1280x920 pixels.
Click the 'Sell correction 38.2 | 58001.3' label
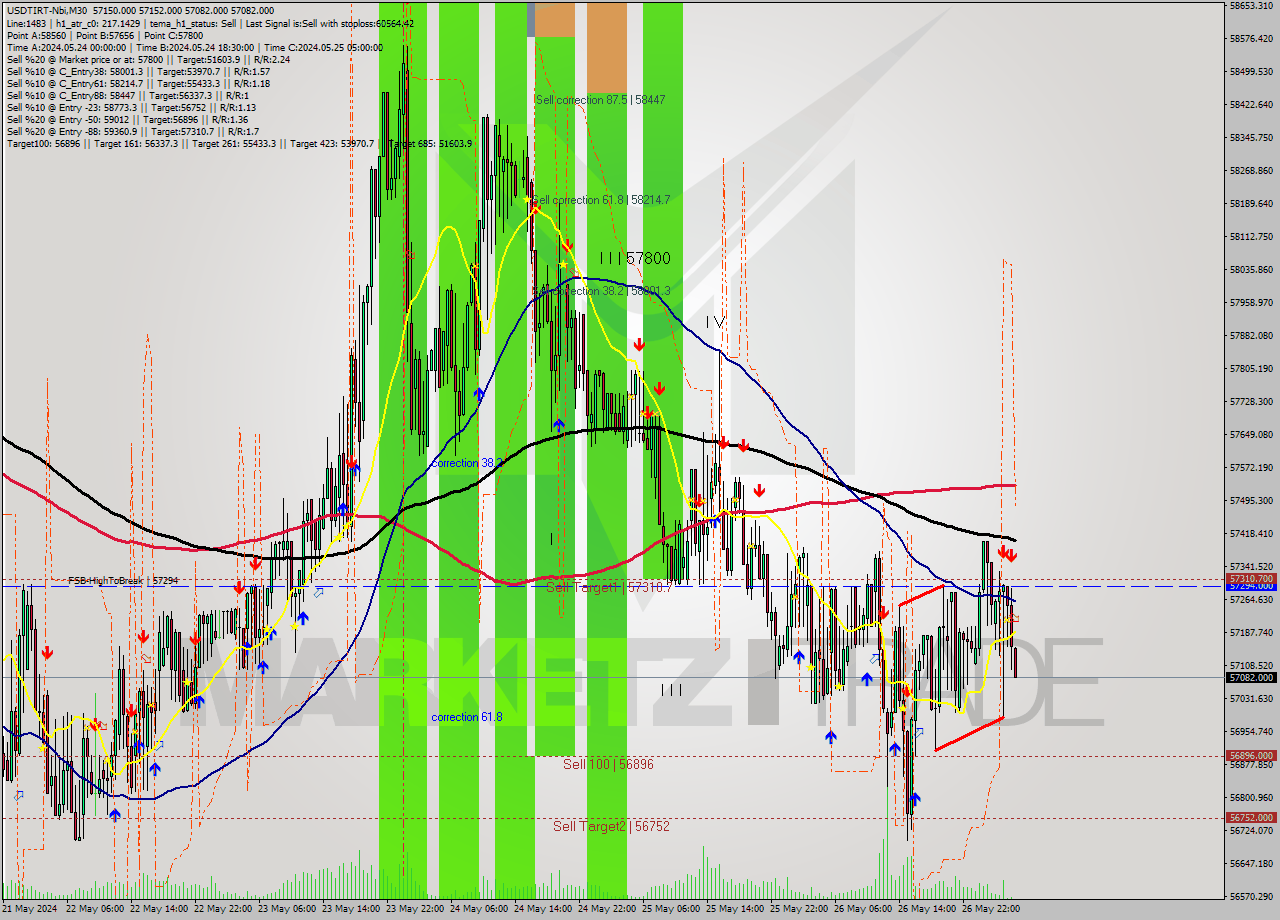tap(601, 291)
